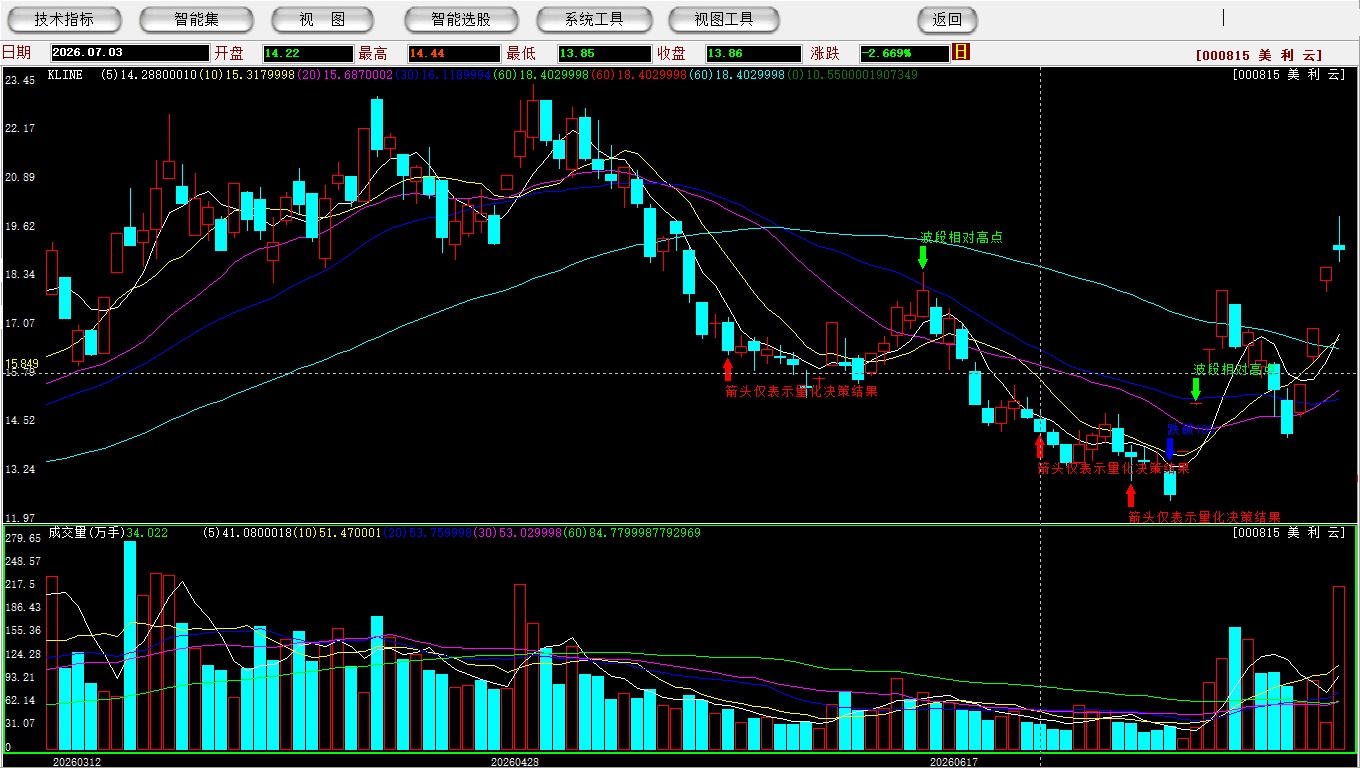Open the 视图工具 button
Image resolution: width=1360 pixels, height=768 pixels.
(725, 19)
